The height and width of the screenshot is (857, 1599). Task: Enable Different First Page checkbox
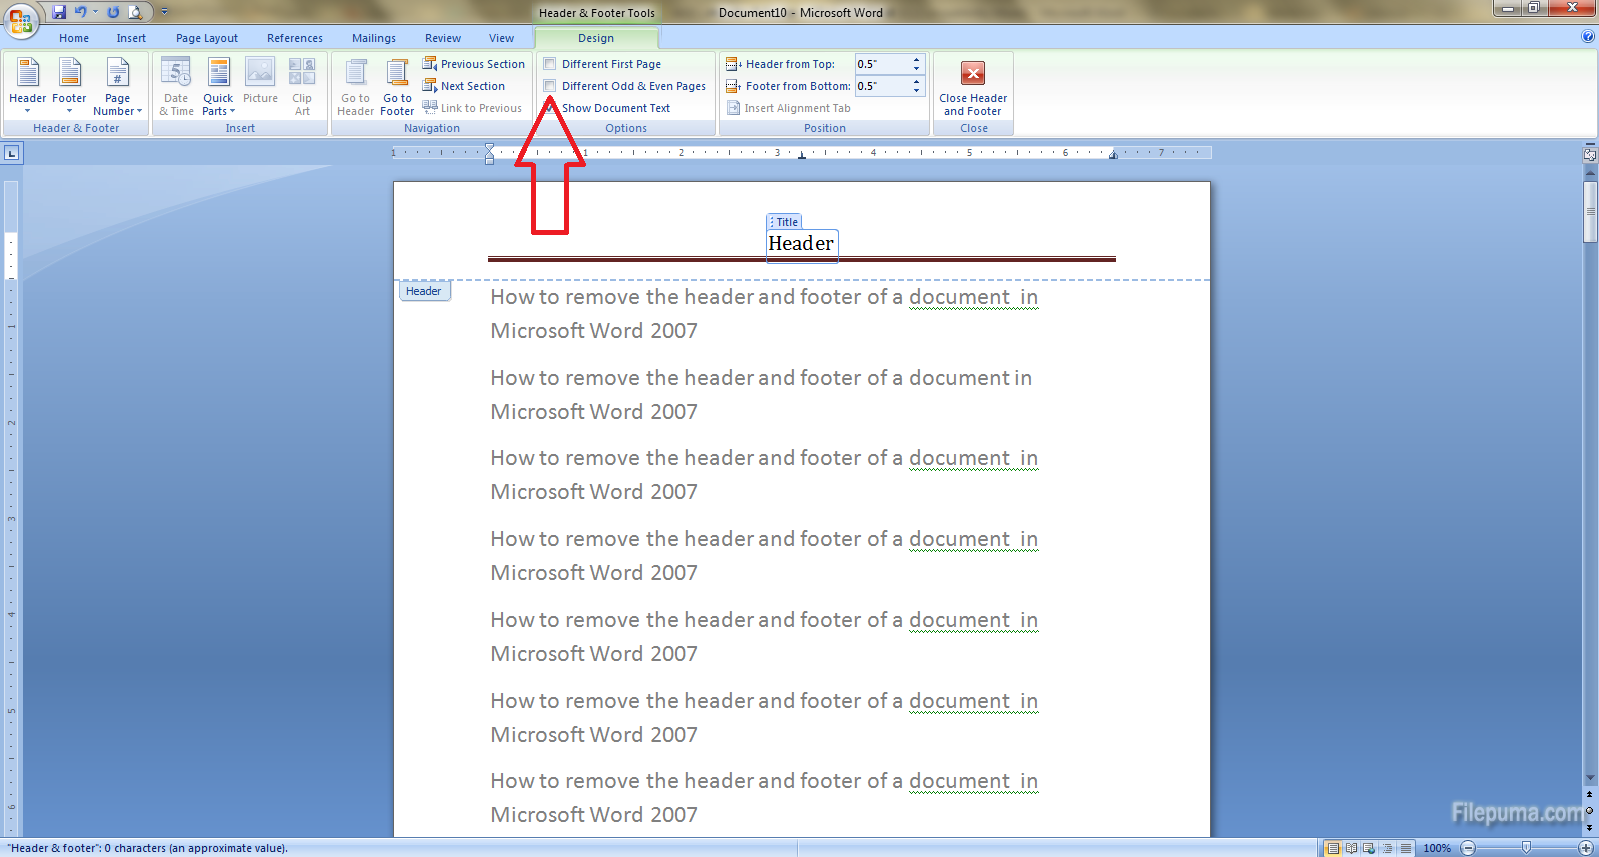[550, 64]
